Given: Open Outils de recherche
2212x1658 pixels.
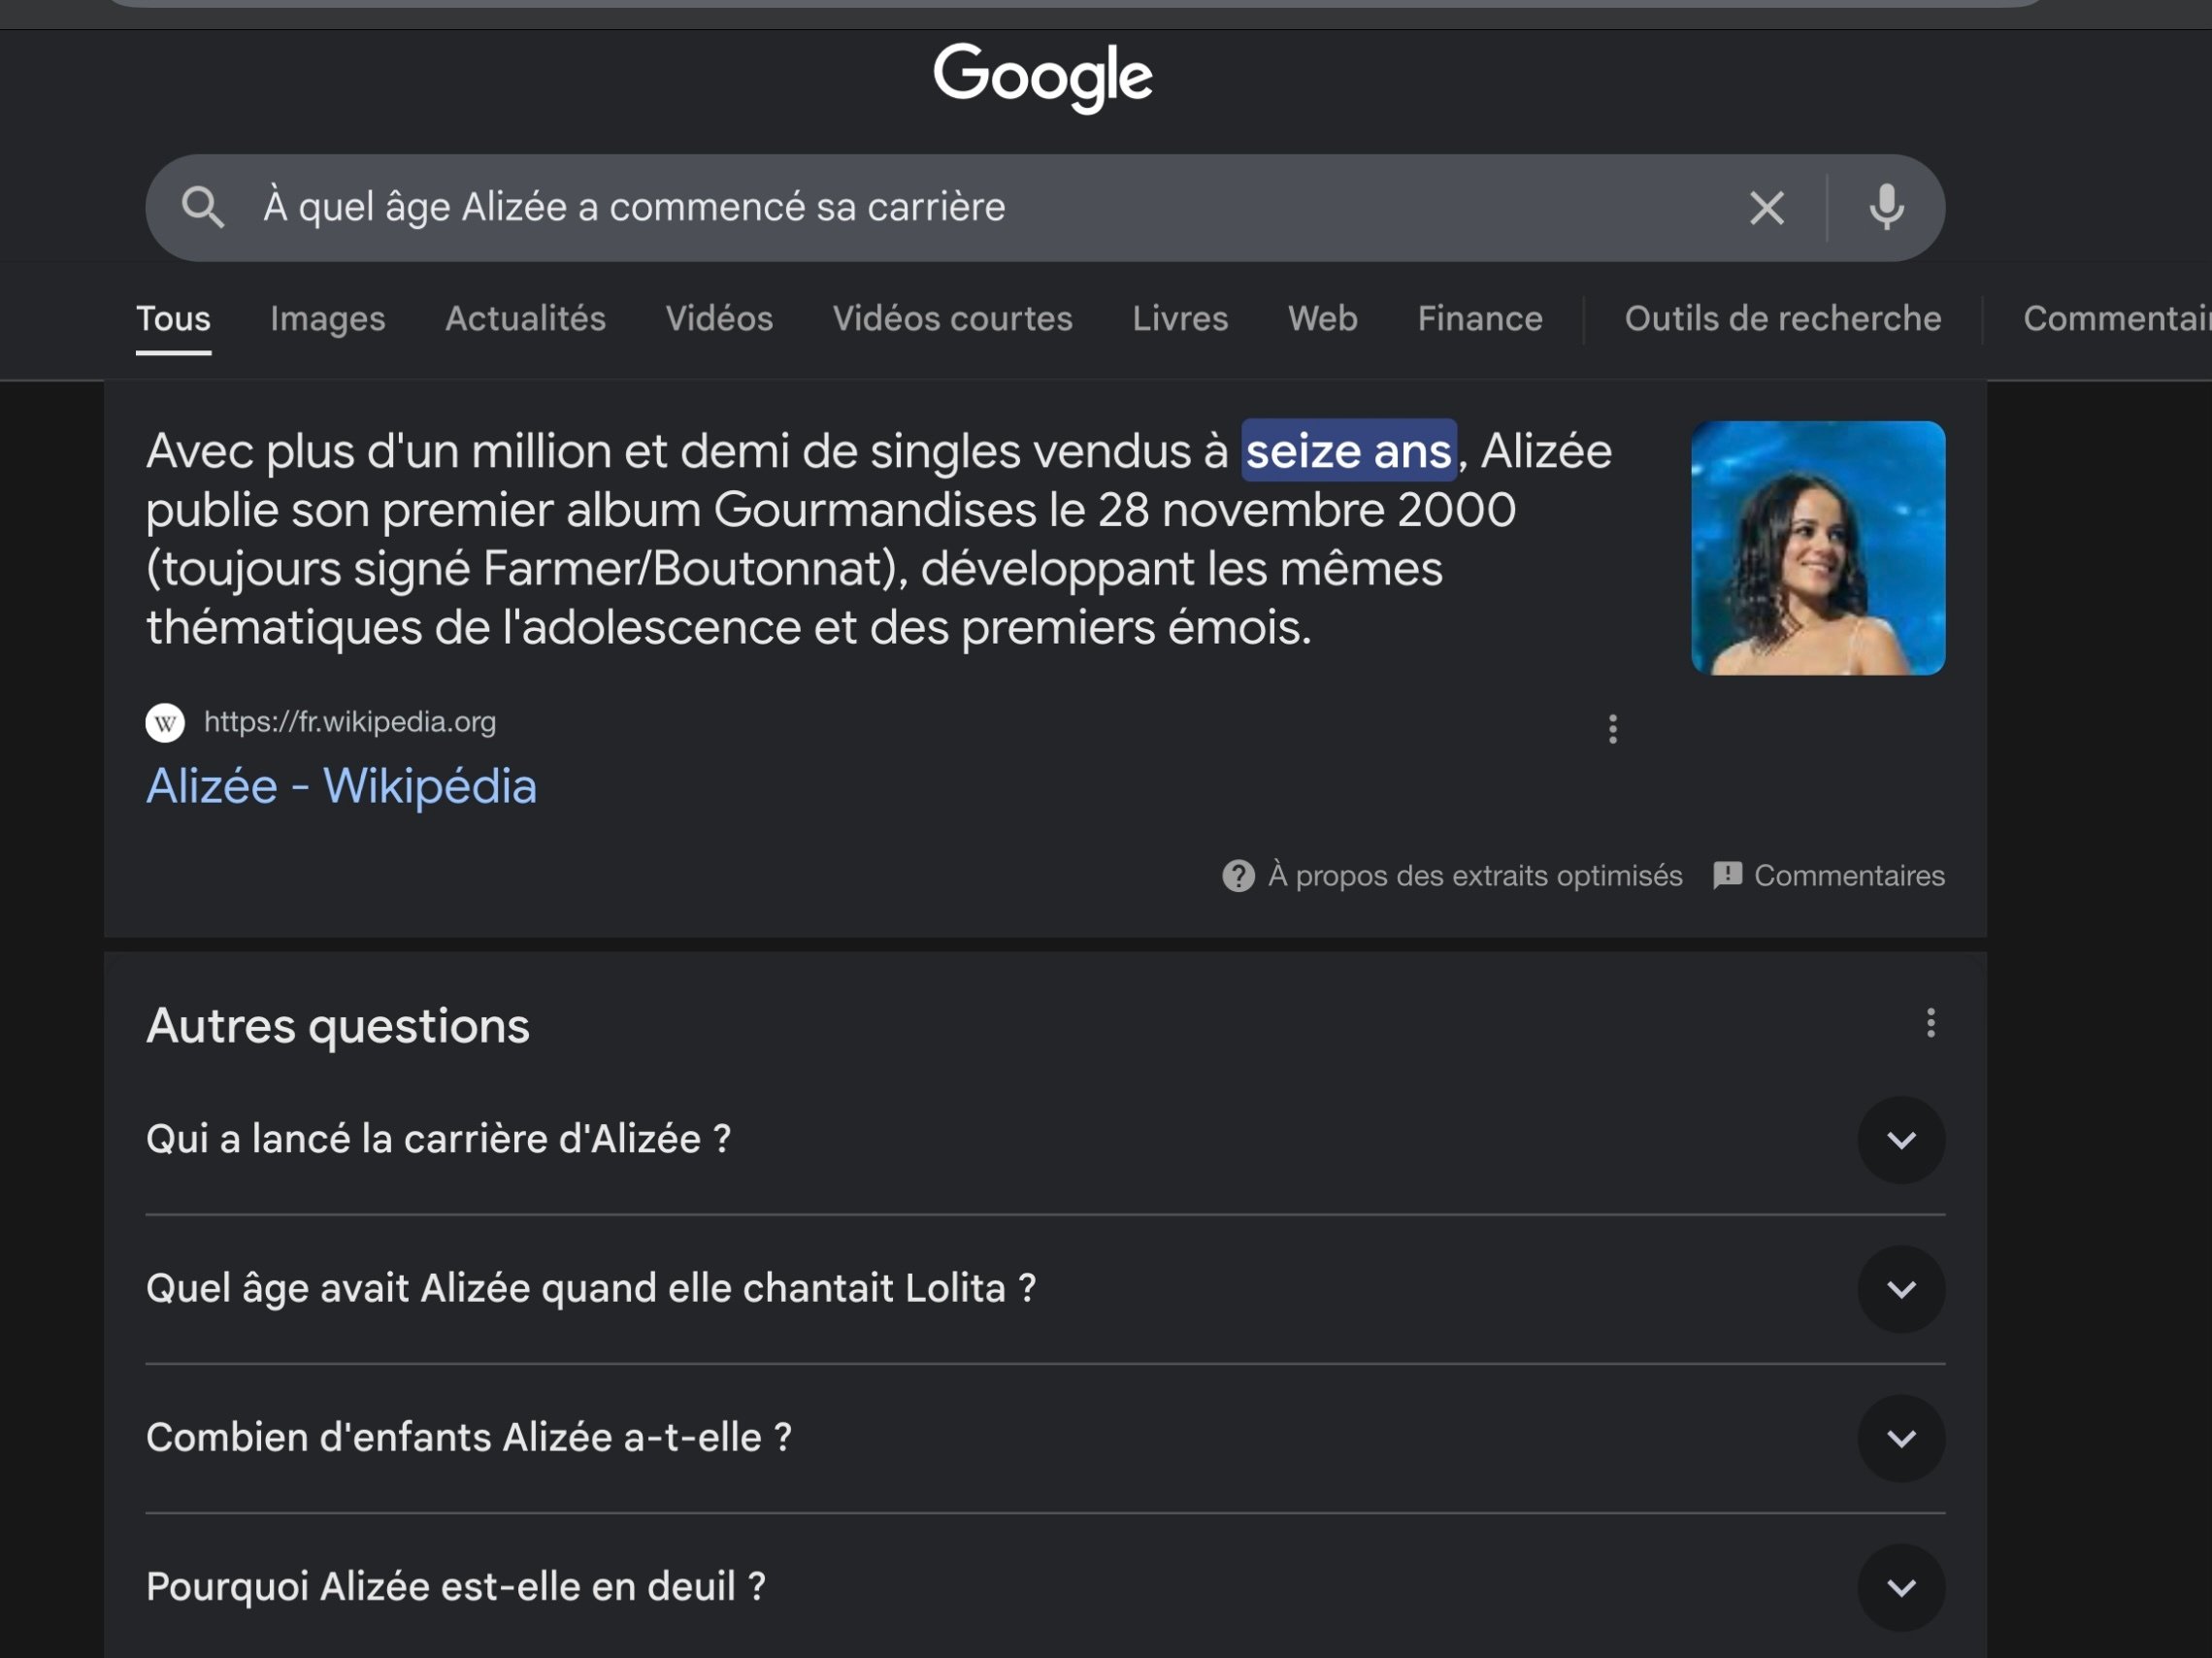Looking at the screenshot, I should click(1782, 318).
